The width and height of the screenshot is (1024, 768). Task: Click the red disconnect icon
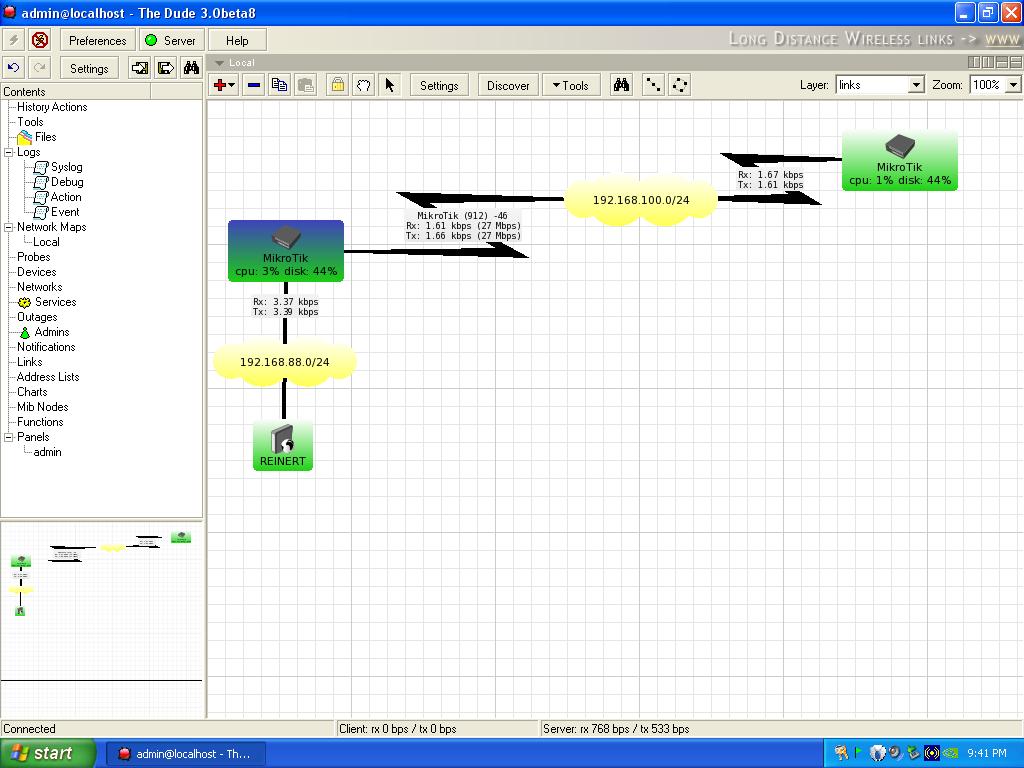point(40,40)
